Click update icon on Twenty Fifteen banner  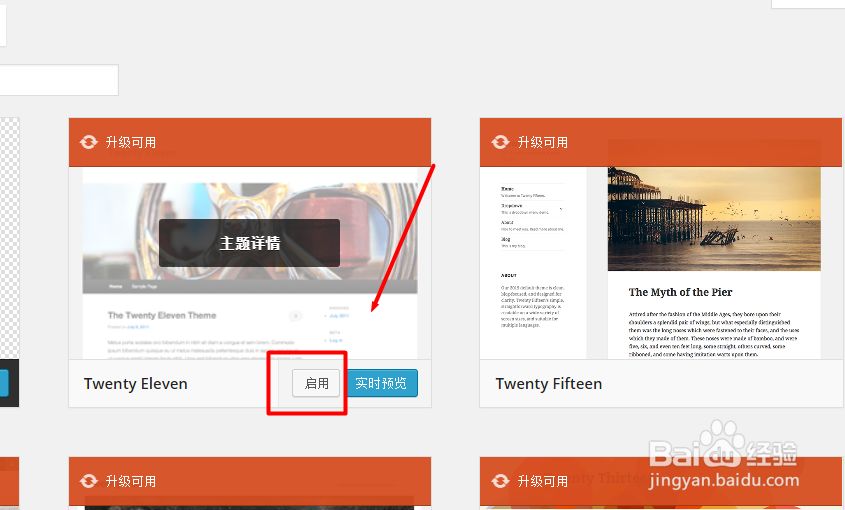[500, 142]
